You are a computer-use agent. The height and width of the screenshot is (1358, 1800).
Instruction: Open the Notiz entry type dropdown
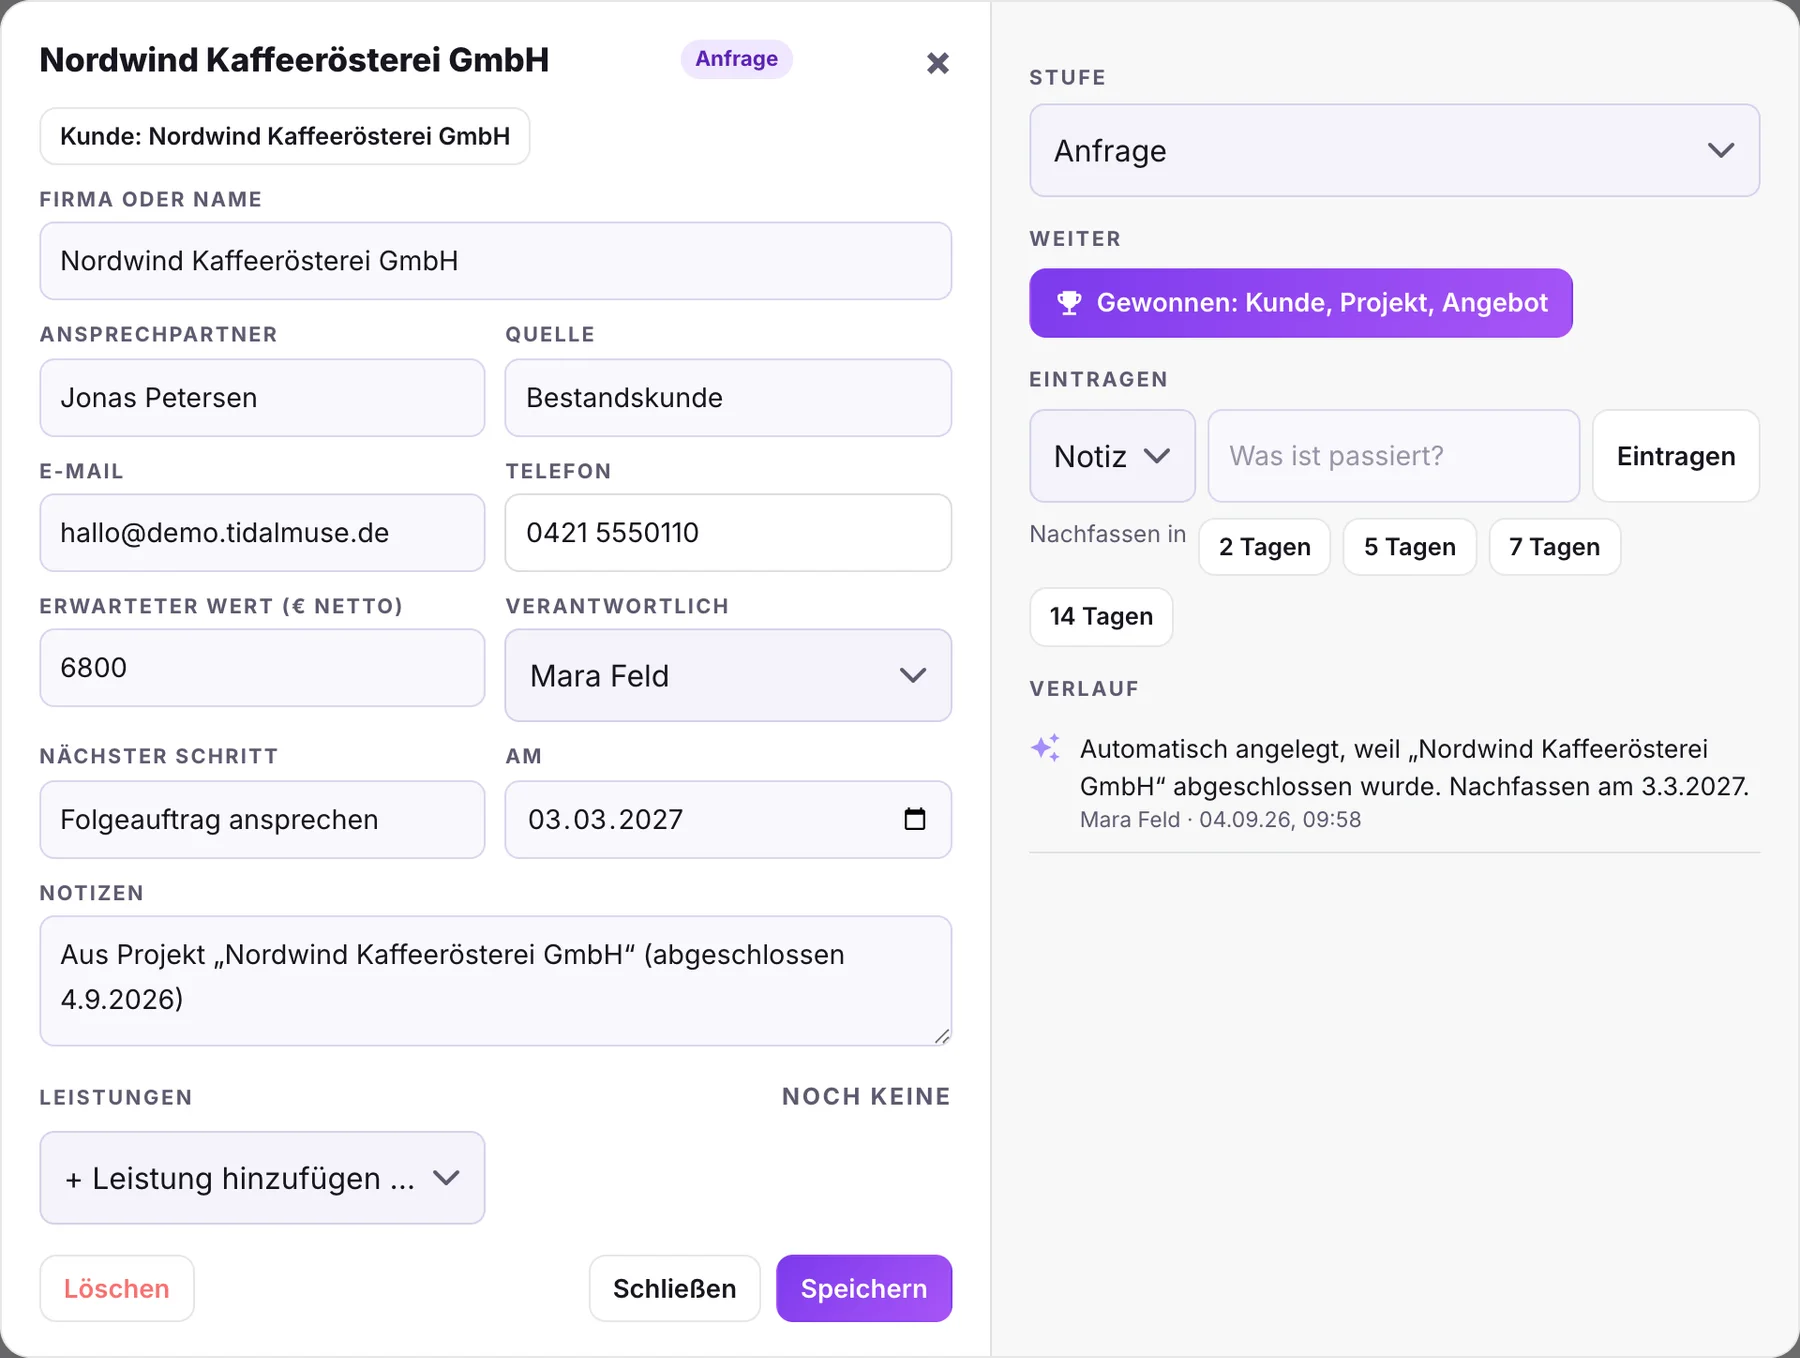[1112, 456]
